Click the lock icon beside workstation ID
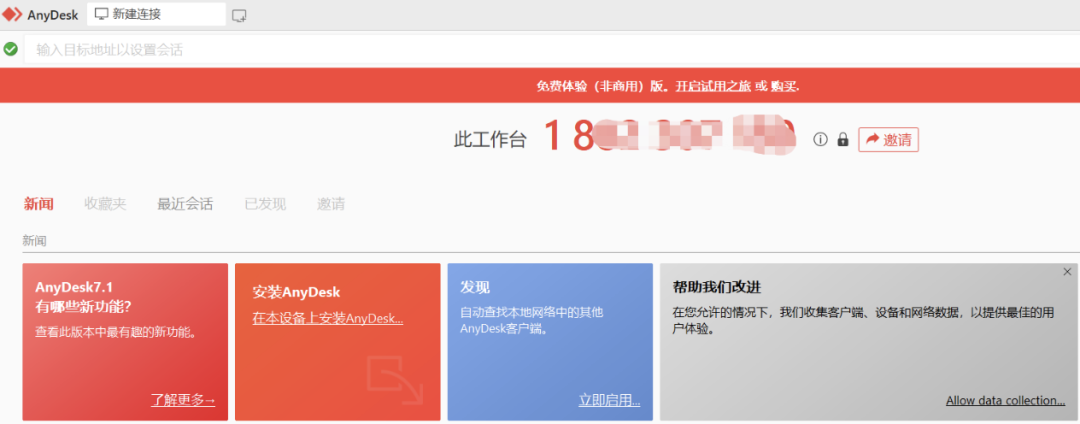1080x424 pixels. pos(842,140)
